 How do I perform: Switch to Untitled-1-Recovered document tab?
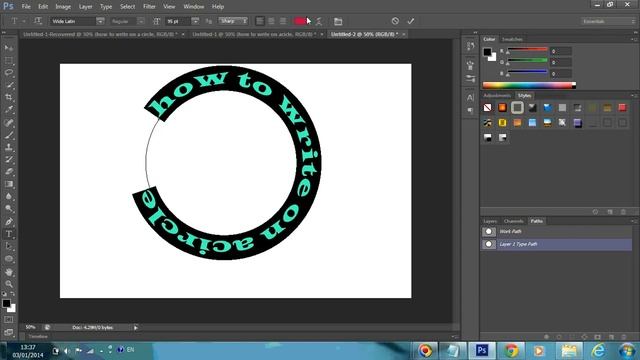tap(101, 34)
